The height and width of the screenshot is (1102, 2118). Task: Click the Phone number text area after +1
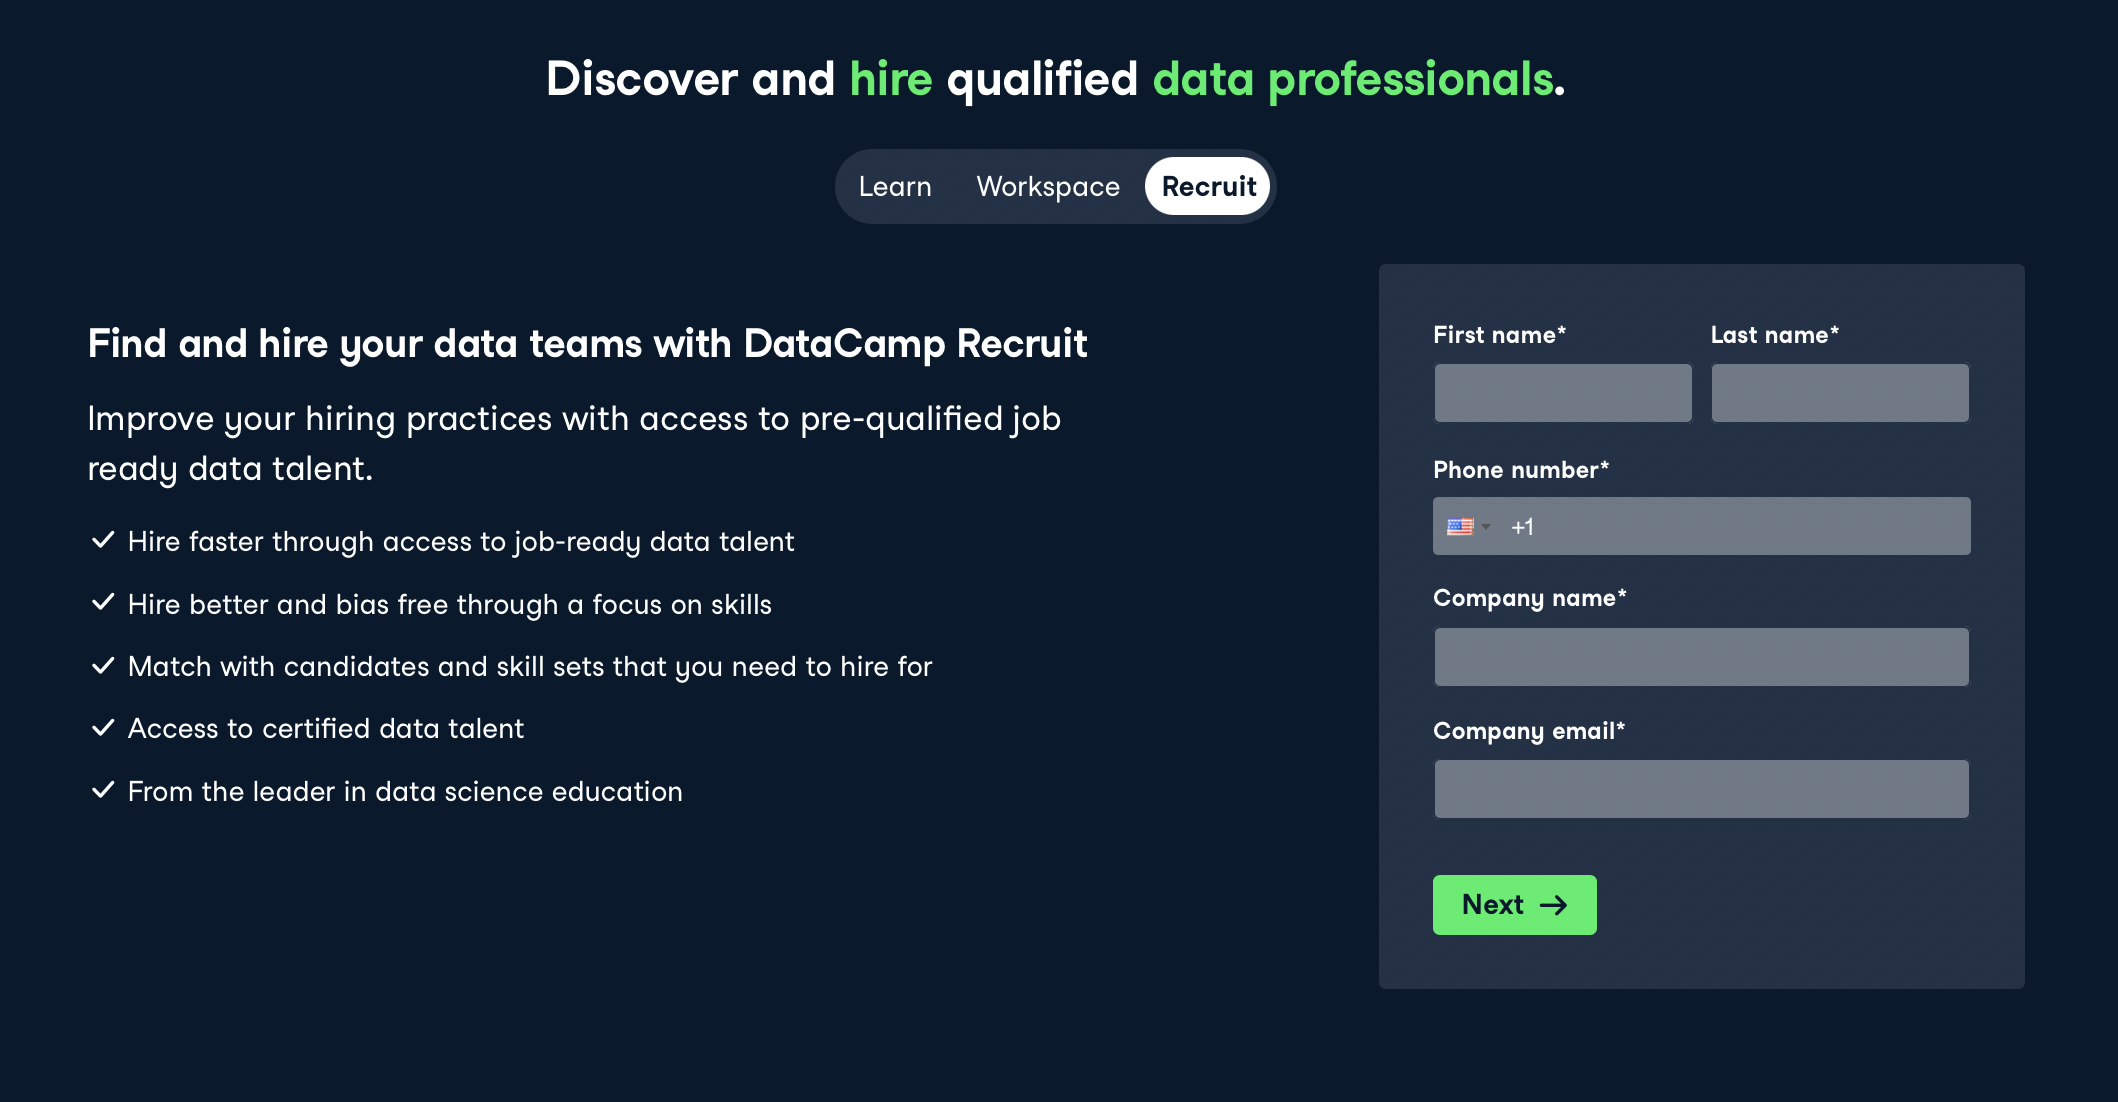coord(1750,527)
